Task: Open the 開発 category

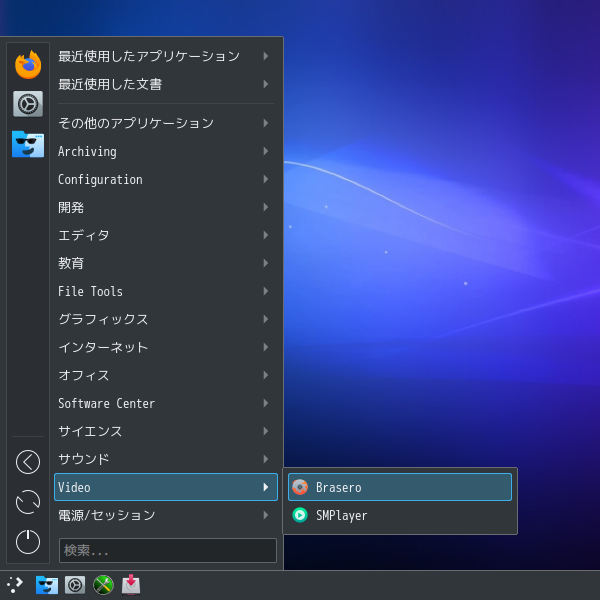Action: (x=166, y=207)
